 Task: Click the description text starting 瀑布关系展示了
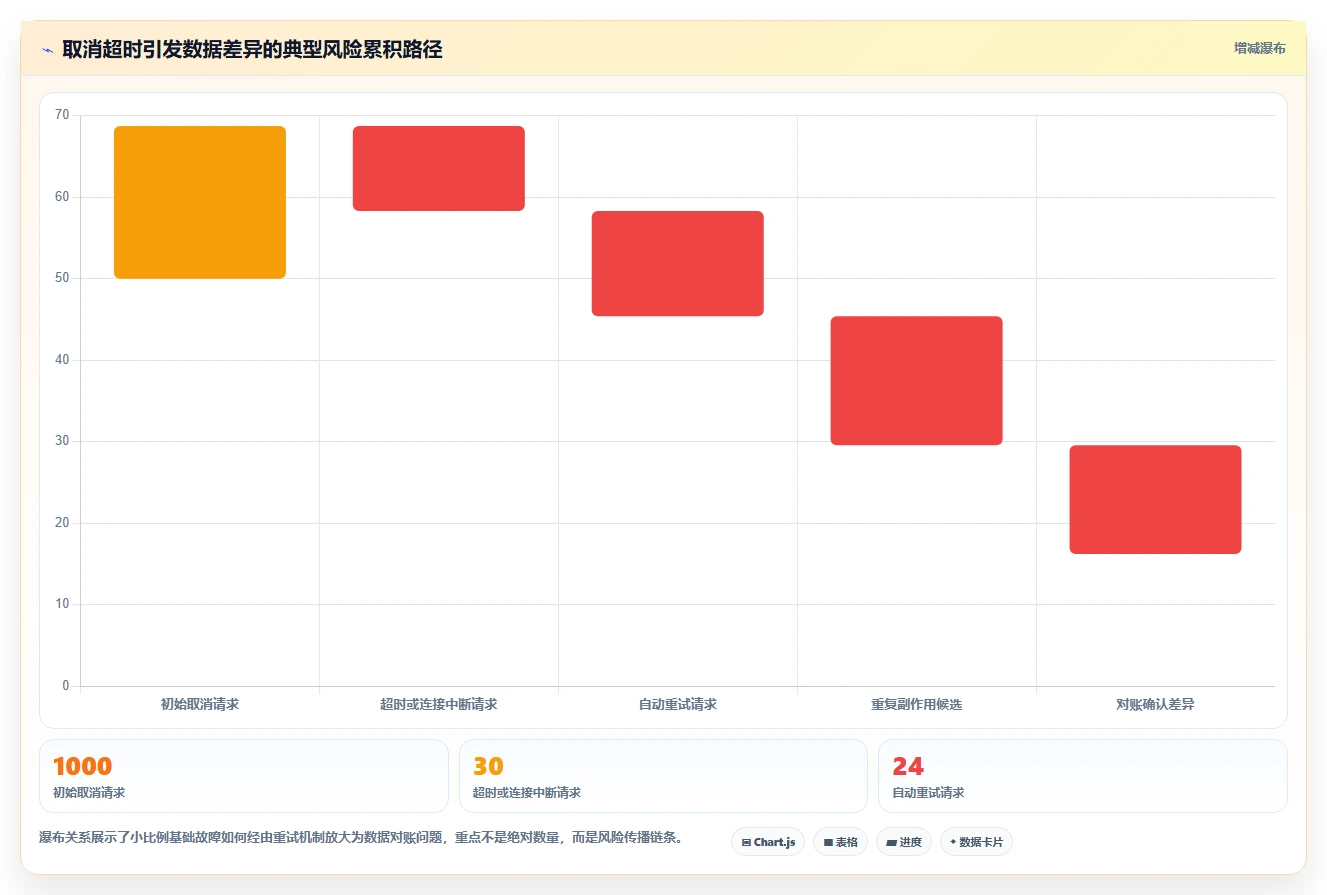pyautogui.click(x=361, y=838)
